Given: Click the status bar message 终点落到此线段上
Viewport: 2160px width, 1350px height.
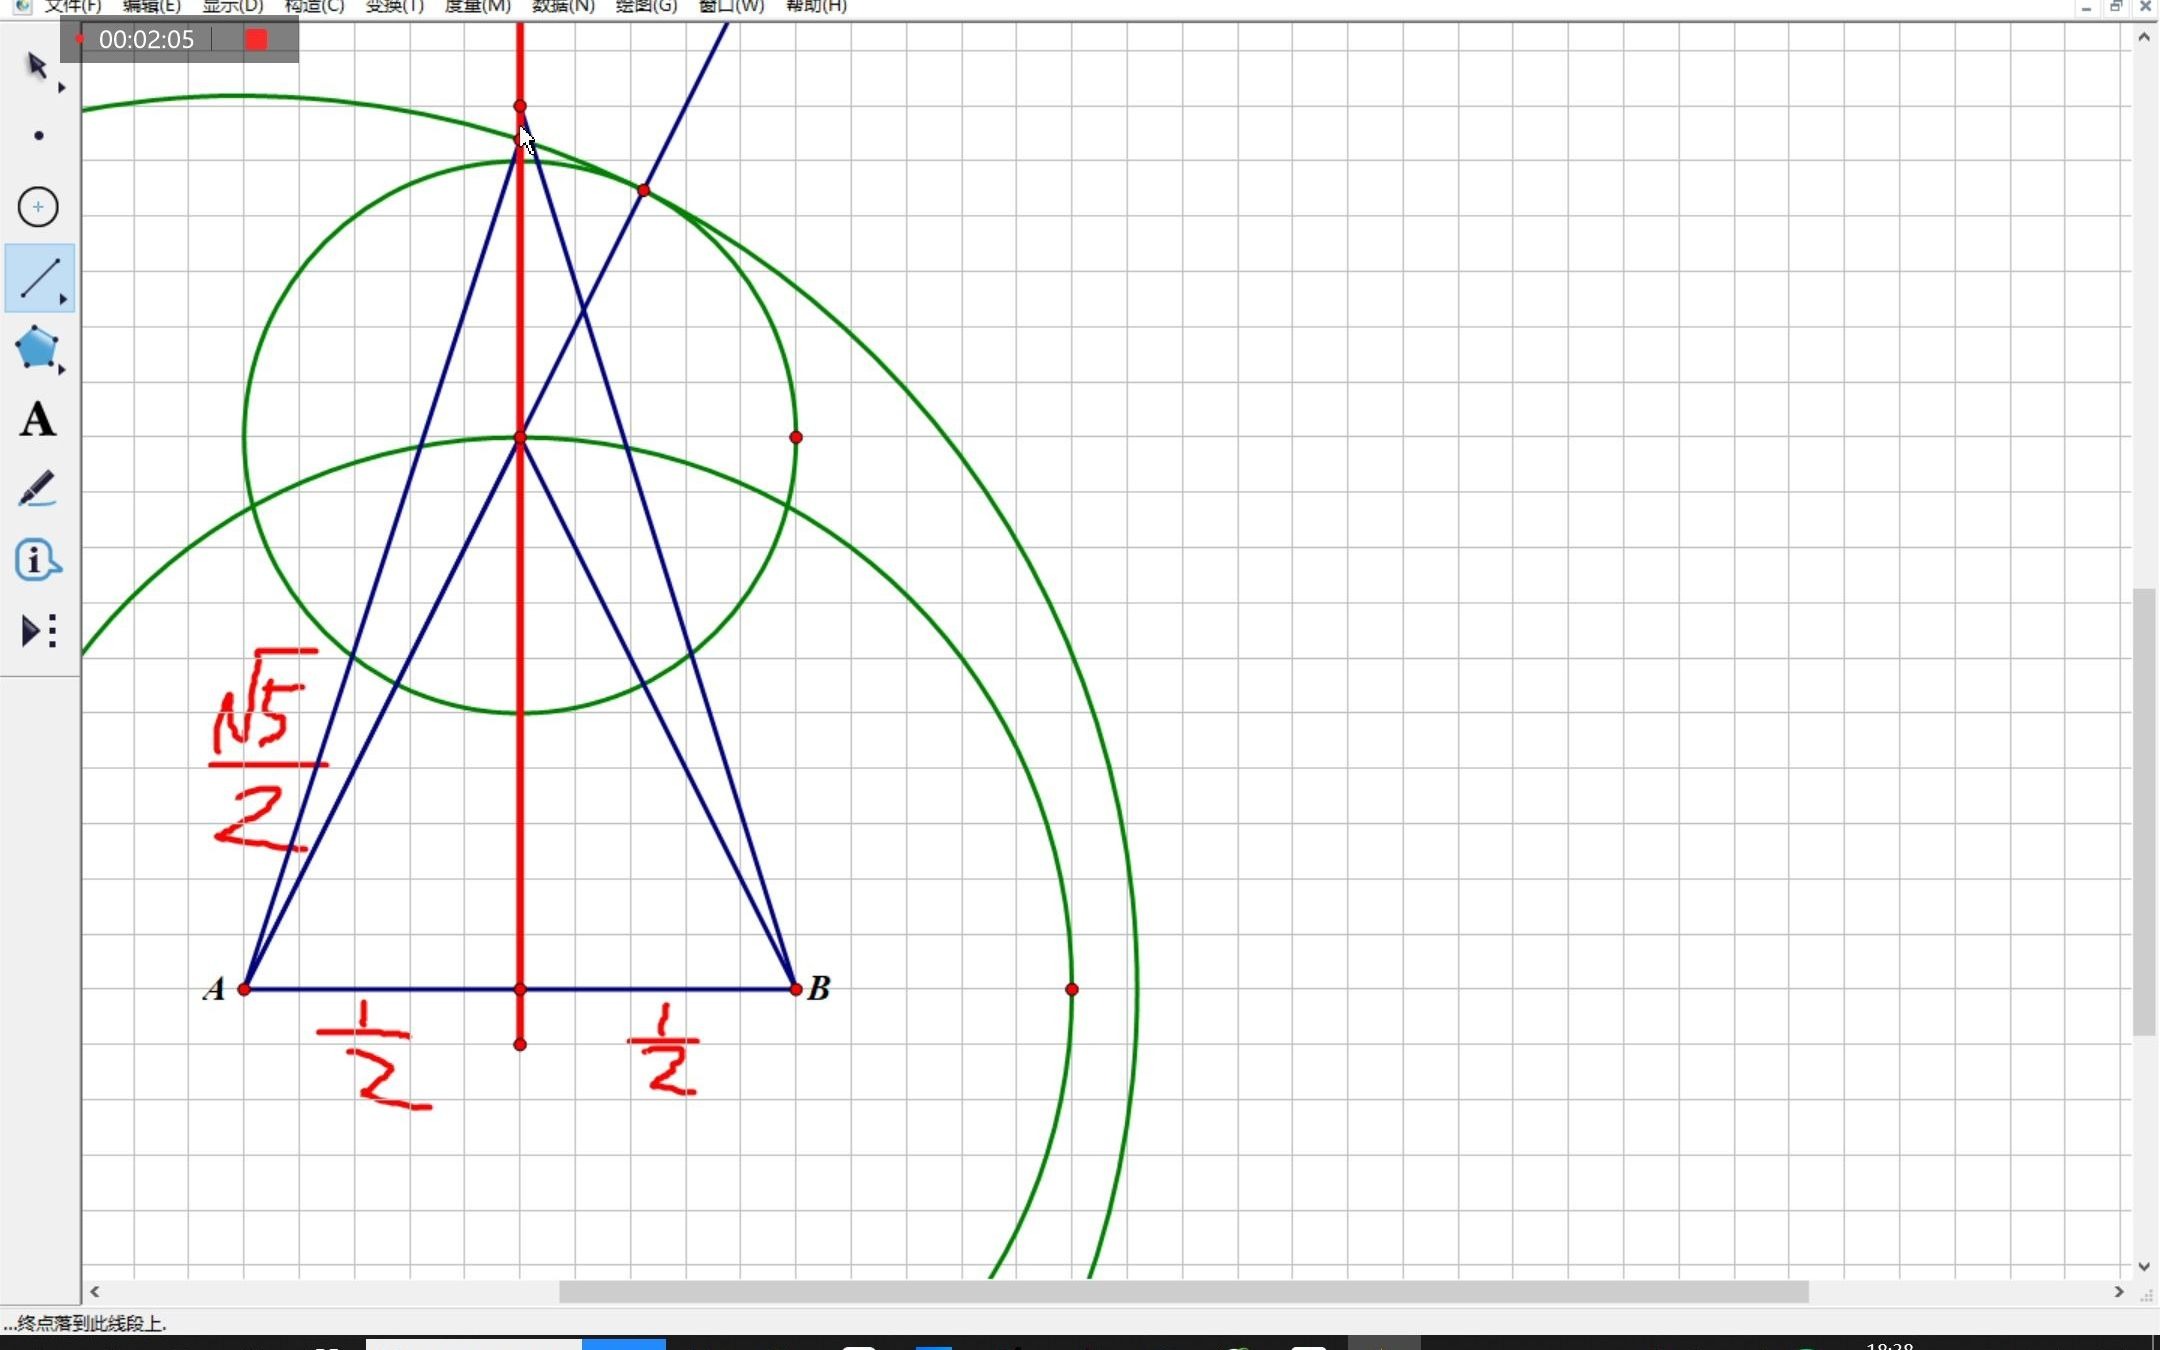Looking at the screenshot, I should [85, 1323].
